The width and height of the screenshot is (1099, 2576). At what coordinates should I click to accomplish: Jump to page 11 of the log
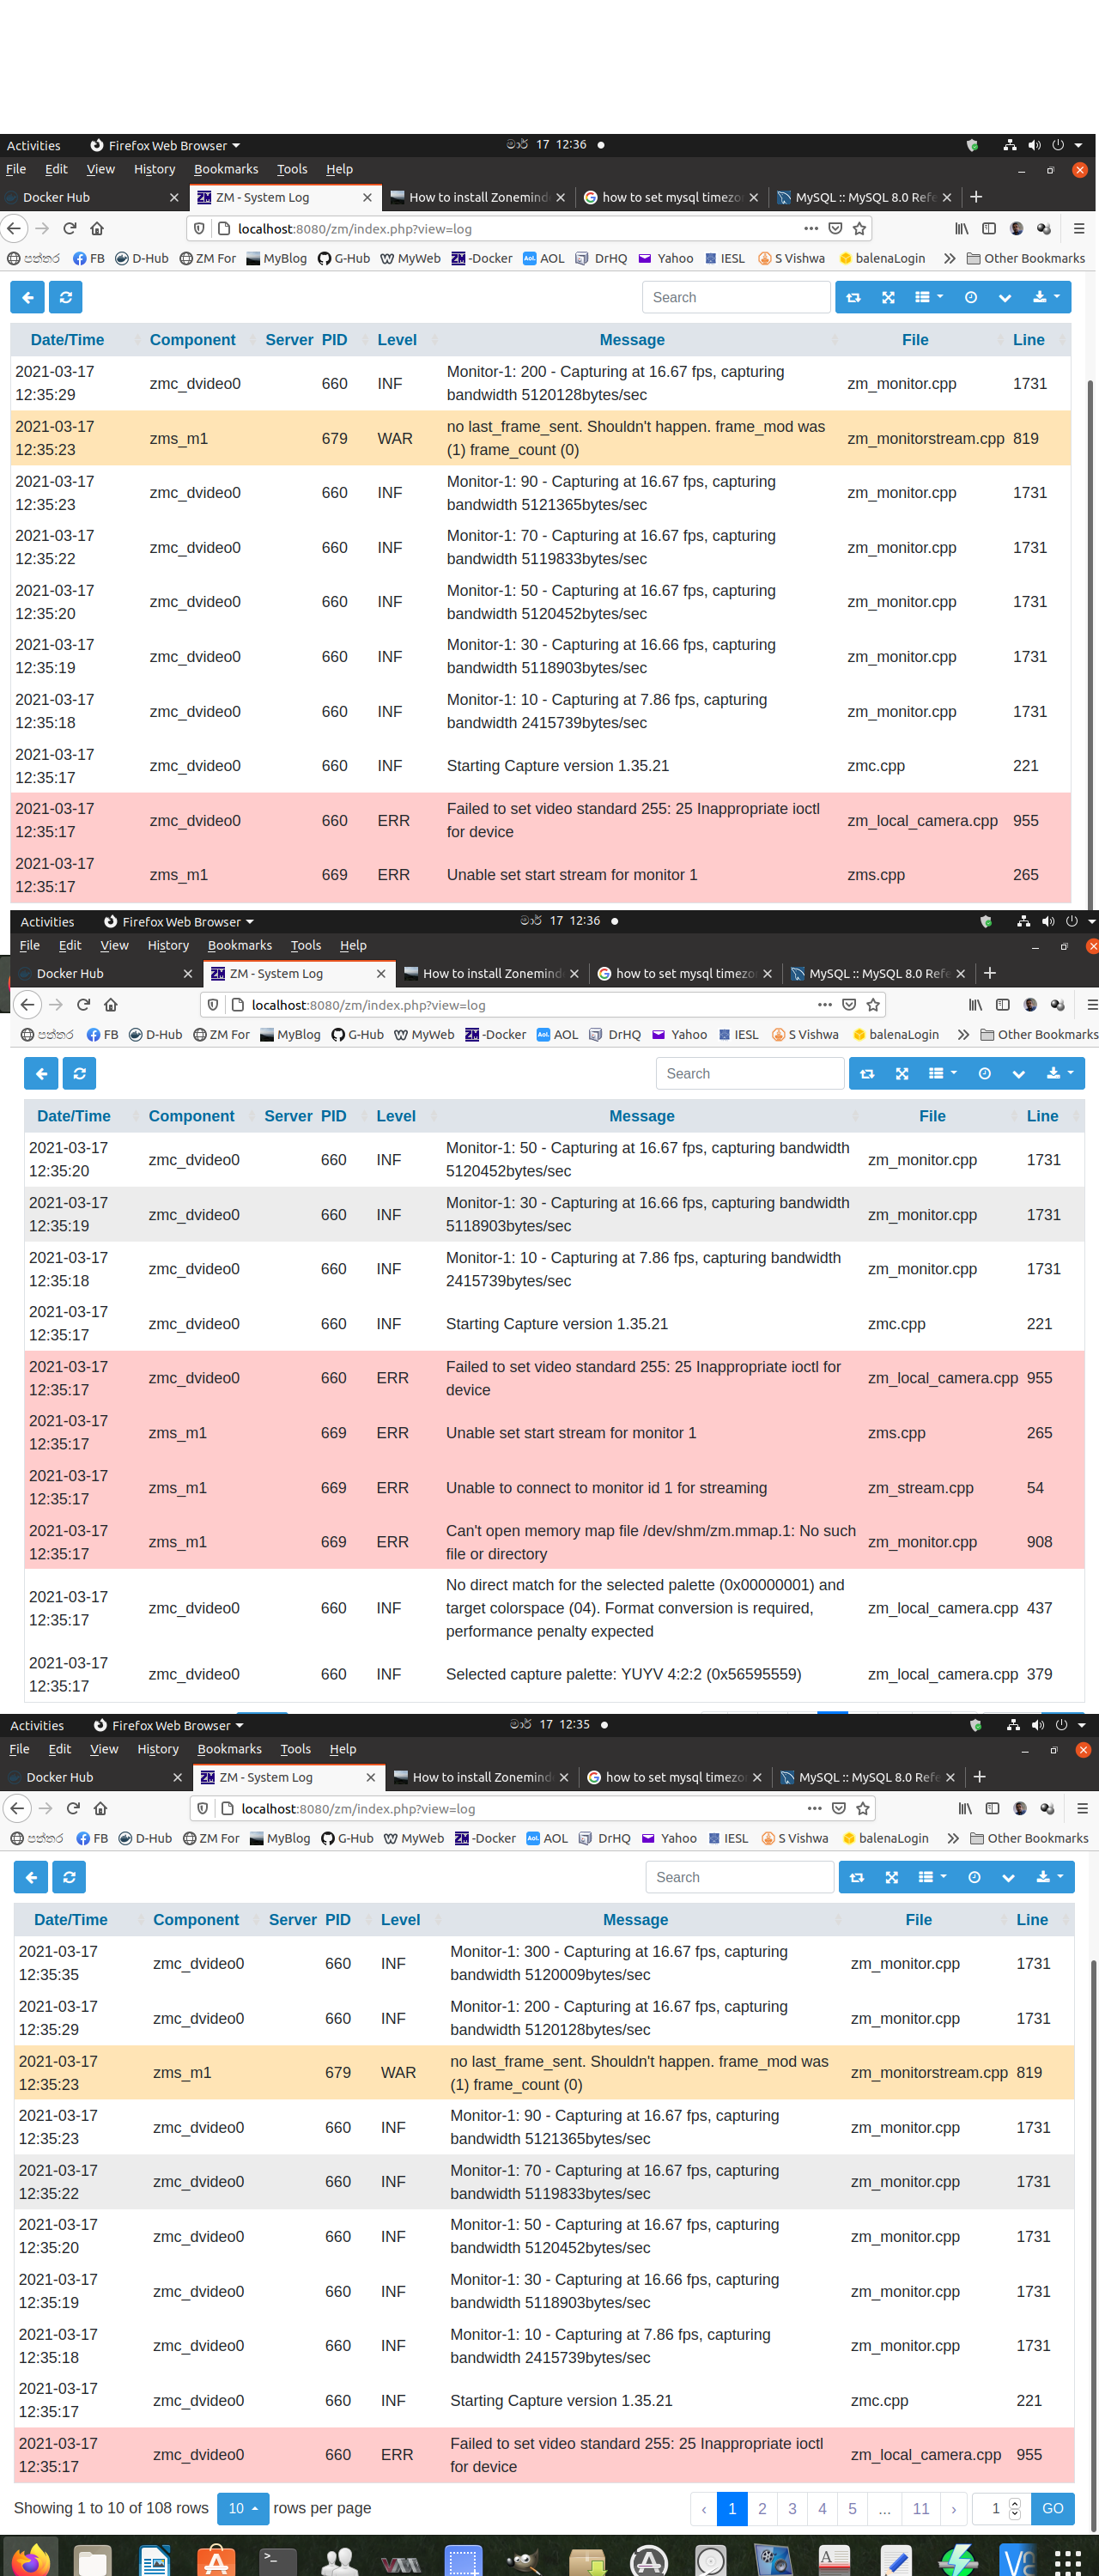click(921, 2508)
